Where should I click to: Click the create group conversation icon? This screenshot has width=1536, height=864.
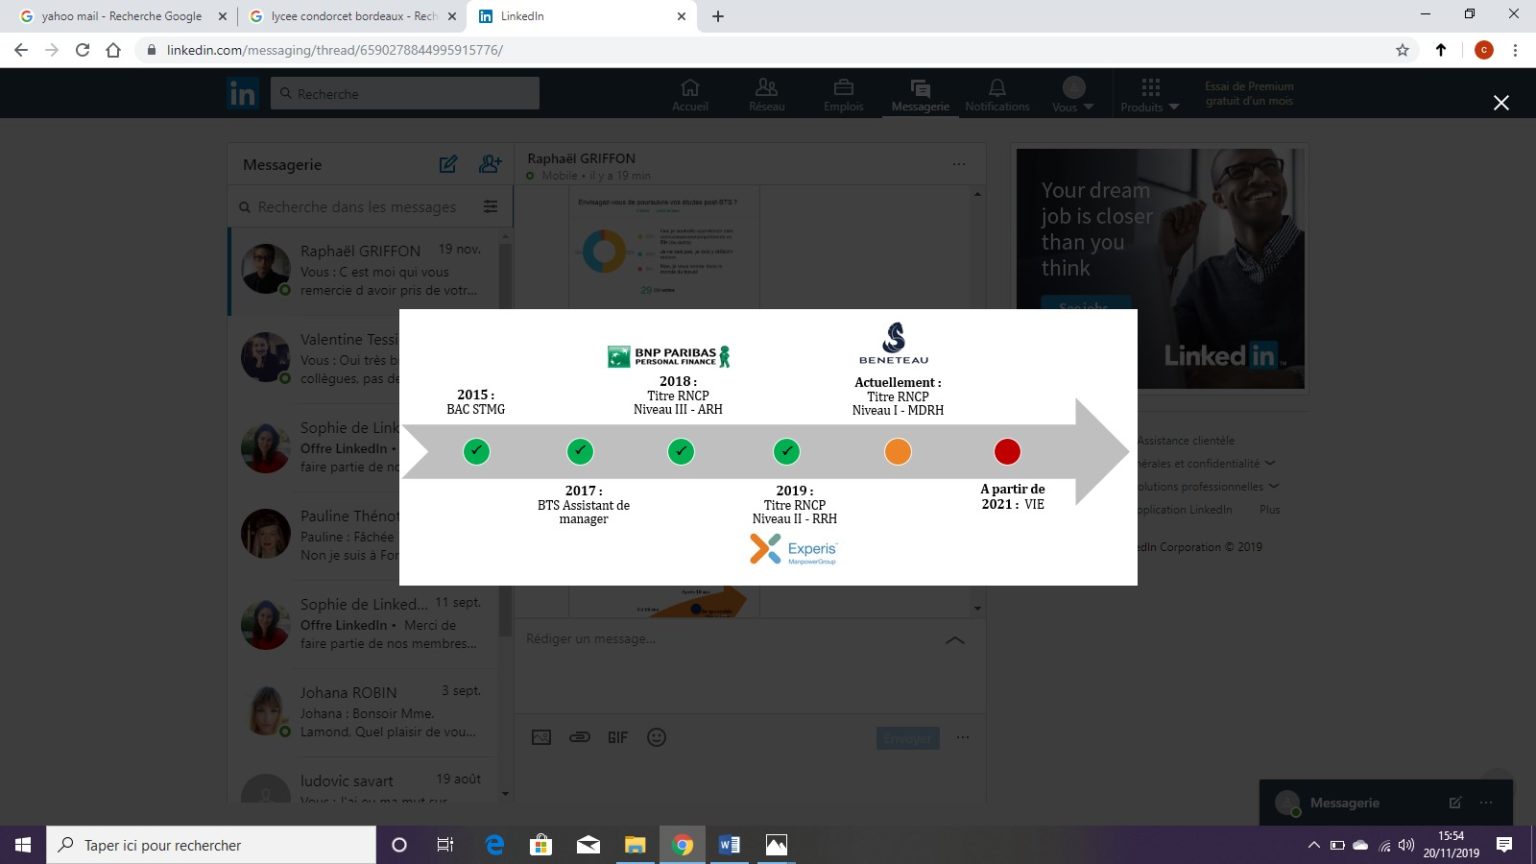click(x=490, y=164)
